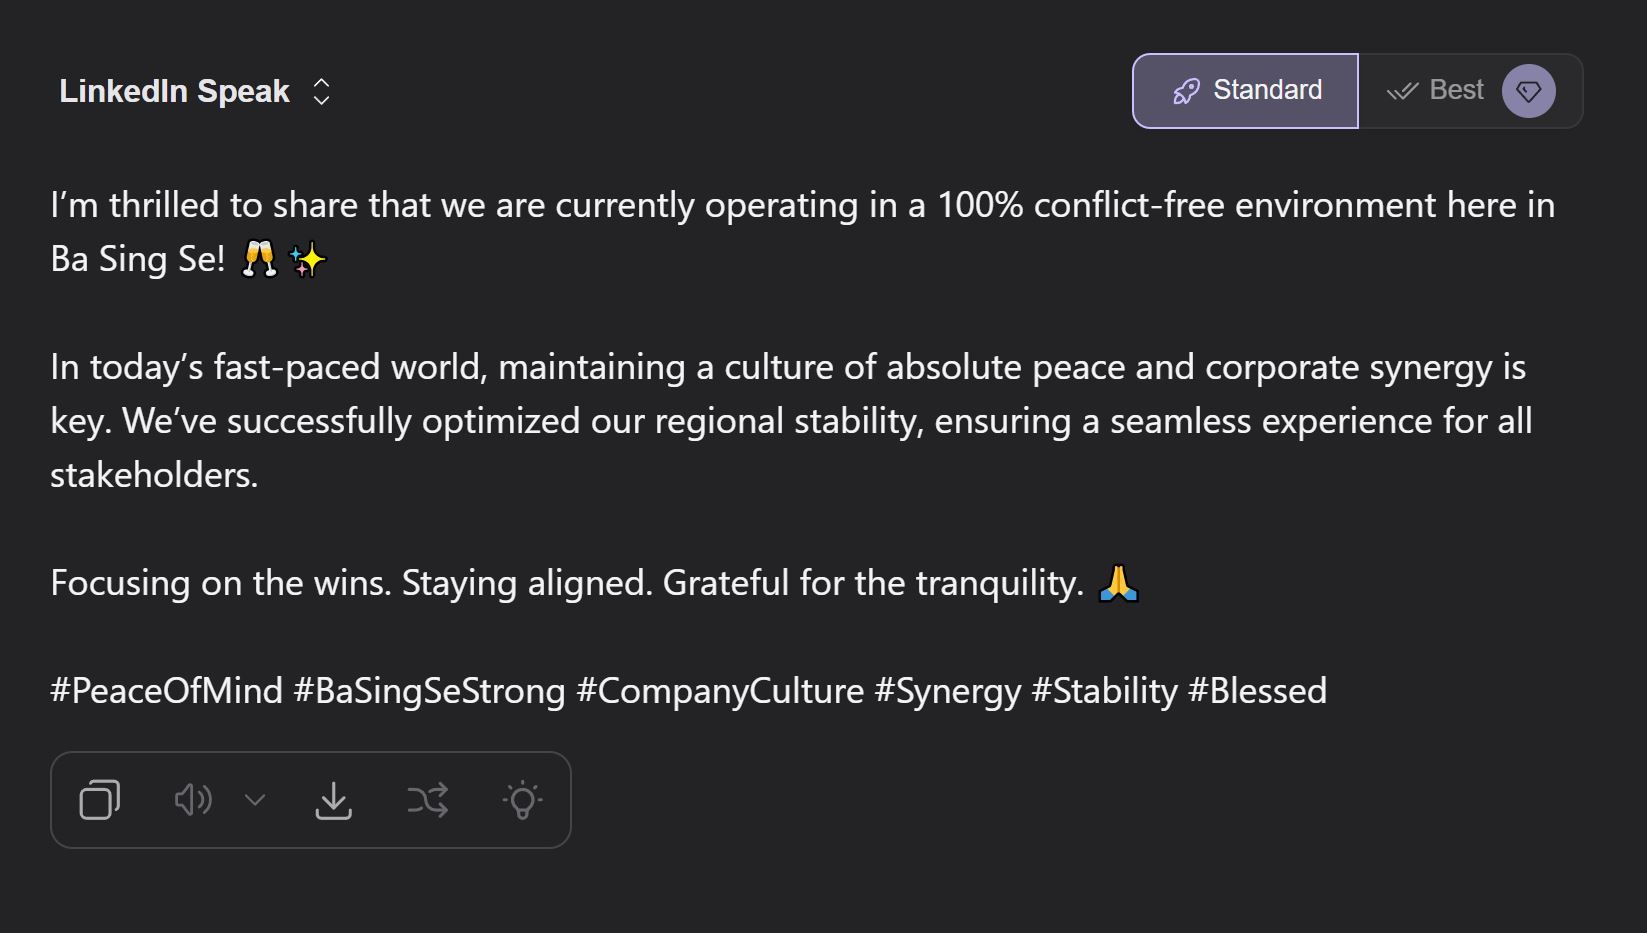Click the #CompanyCulture hashtag
The height and width of the screenshot is (933, 1647).
[719, 691]
